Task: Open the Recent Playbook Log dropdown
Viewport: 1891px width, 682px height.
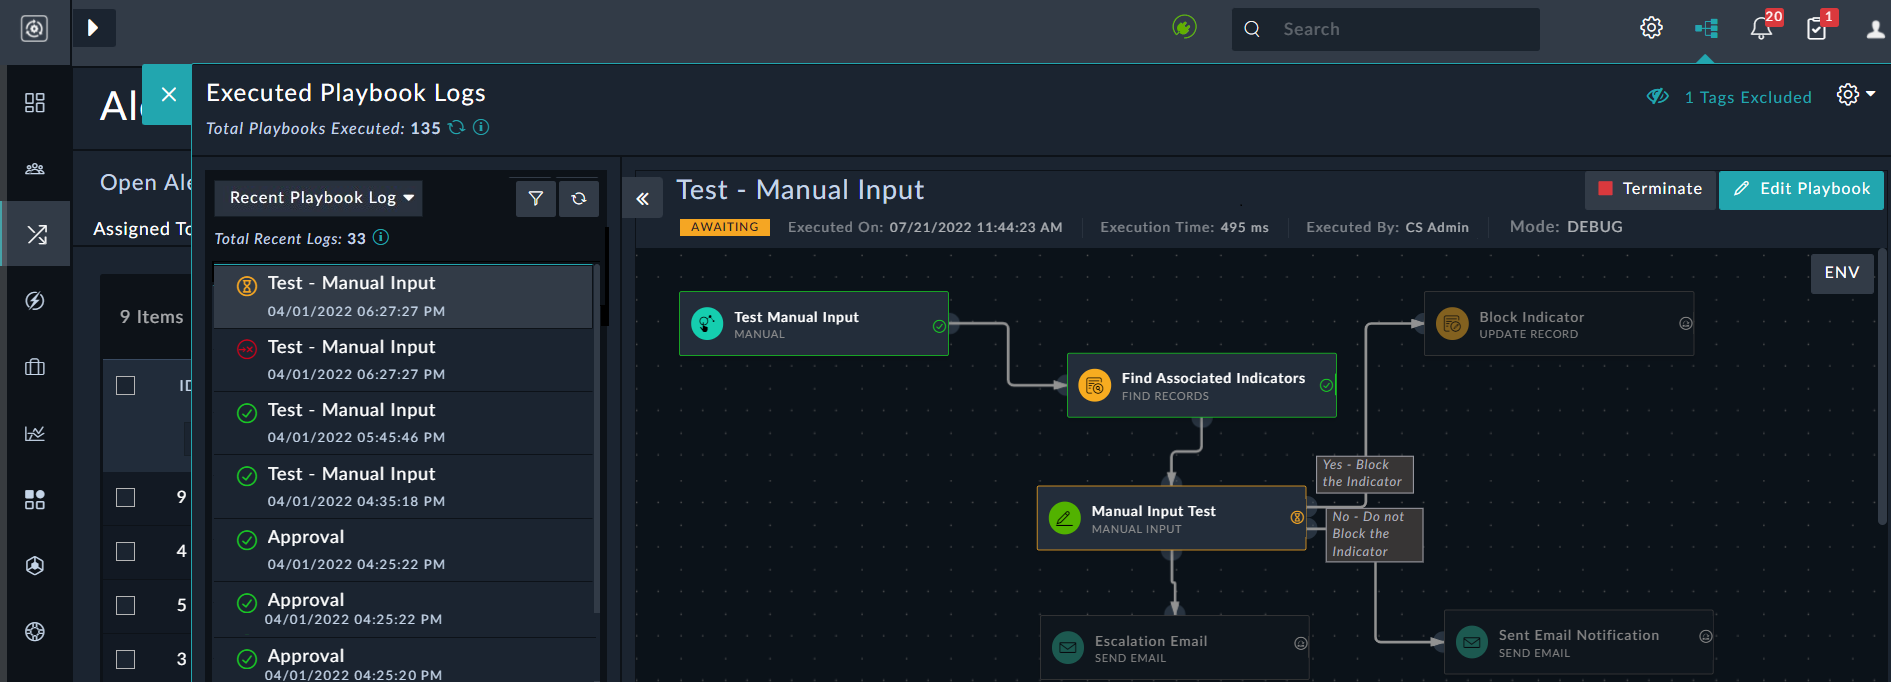Action: (319, 198)
